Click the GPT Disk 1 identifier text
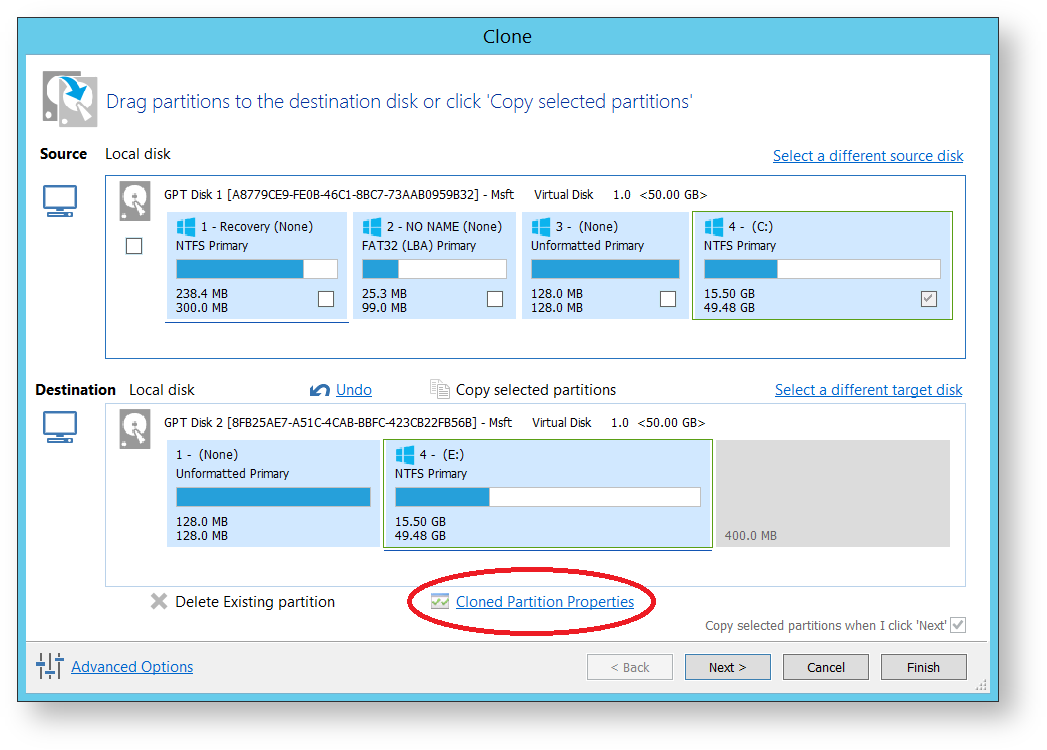Screen dimensions: 1047x750 point(435,194)
